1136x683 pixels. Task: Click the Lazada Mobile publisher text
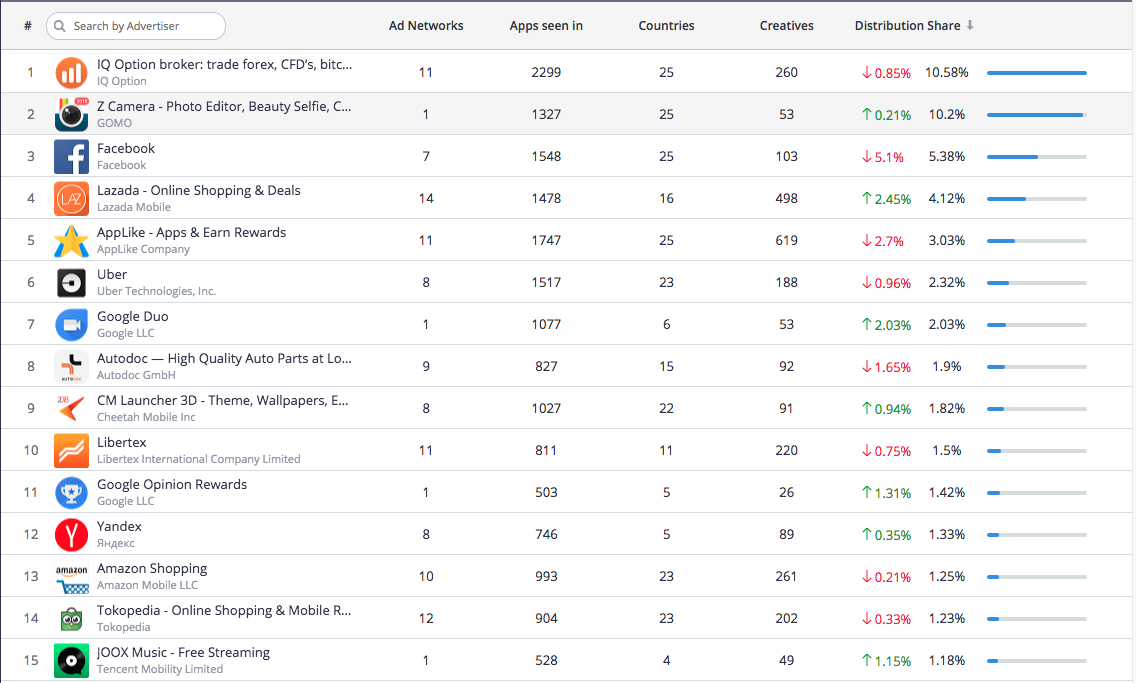134,207
